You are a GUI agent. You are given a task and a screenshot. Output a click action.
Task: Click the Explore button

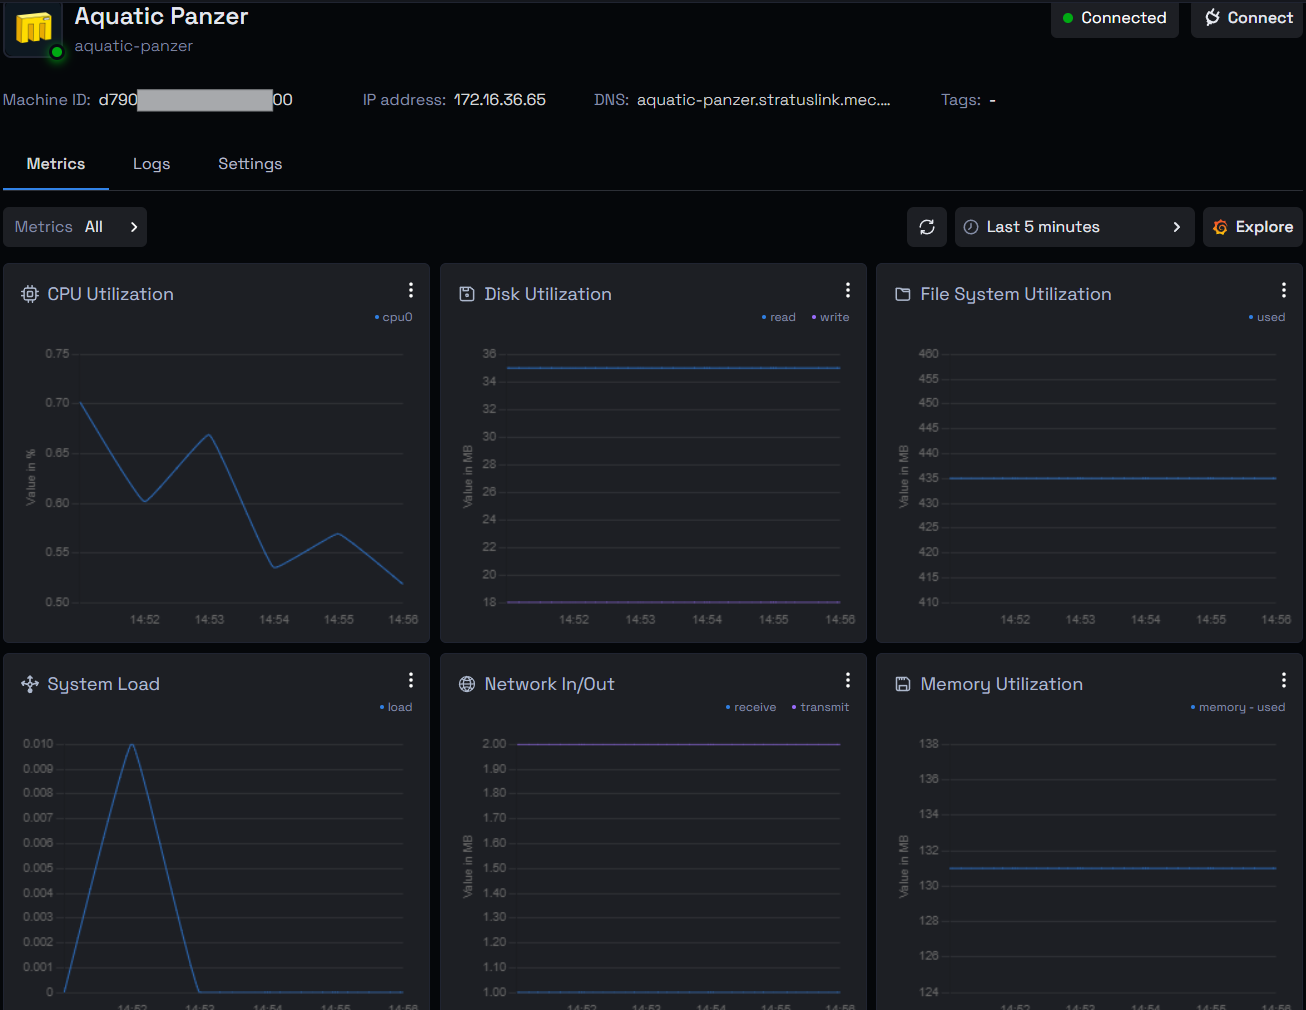1253,227
